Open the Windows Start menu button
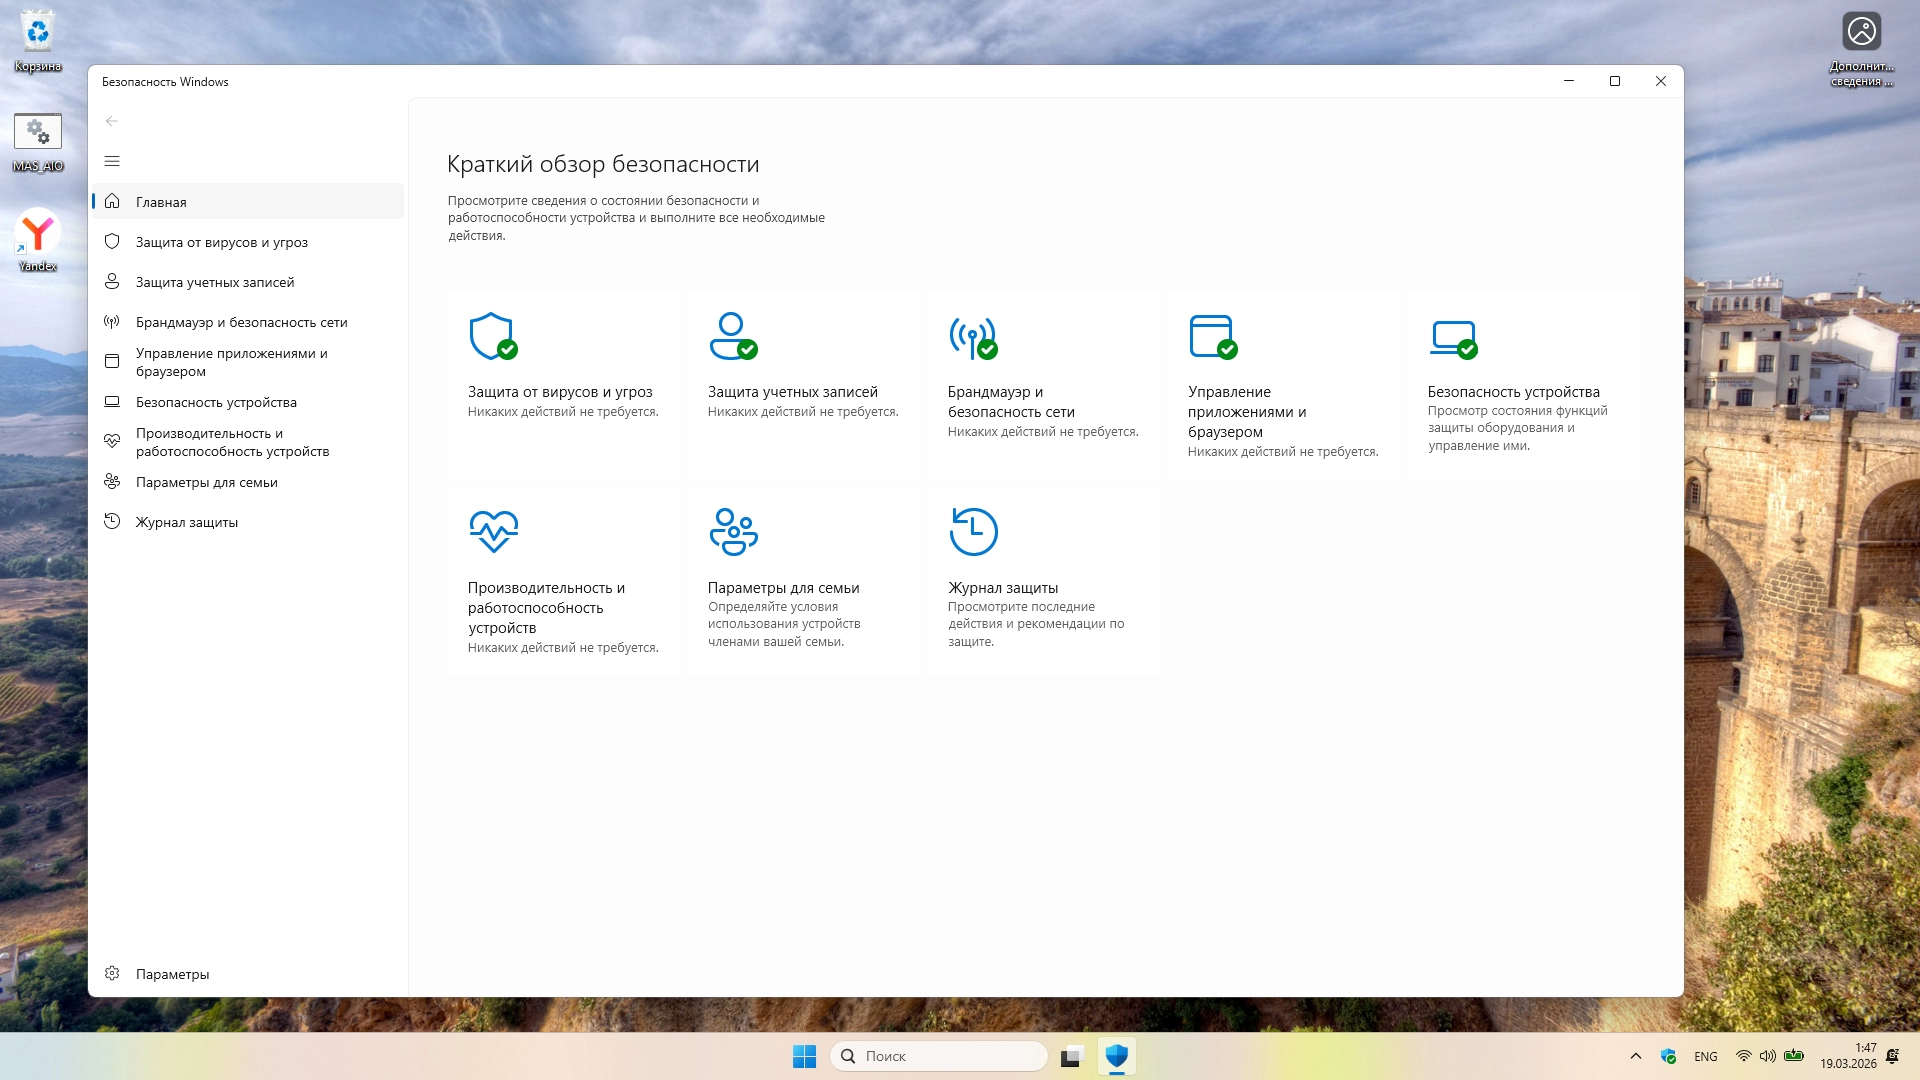 804,1056
